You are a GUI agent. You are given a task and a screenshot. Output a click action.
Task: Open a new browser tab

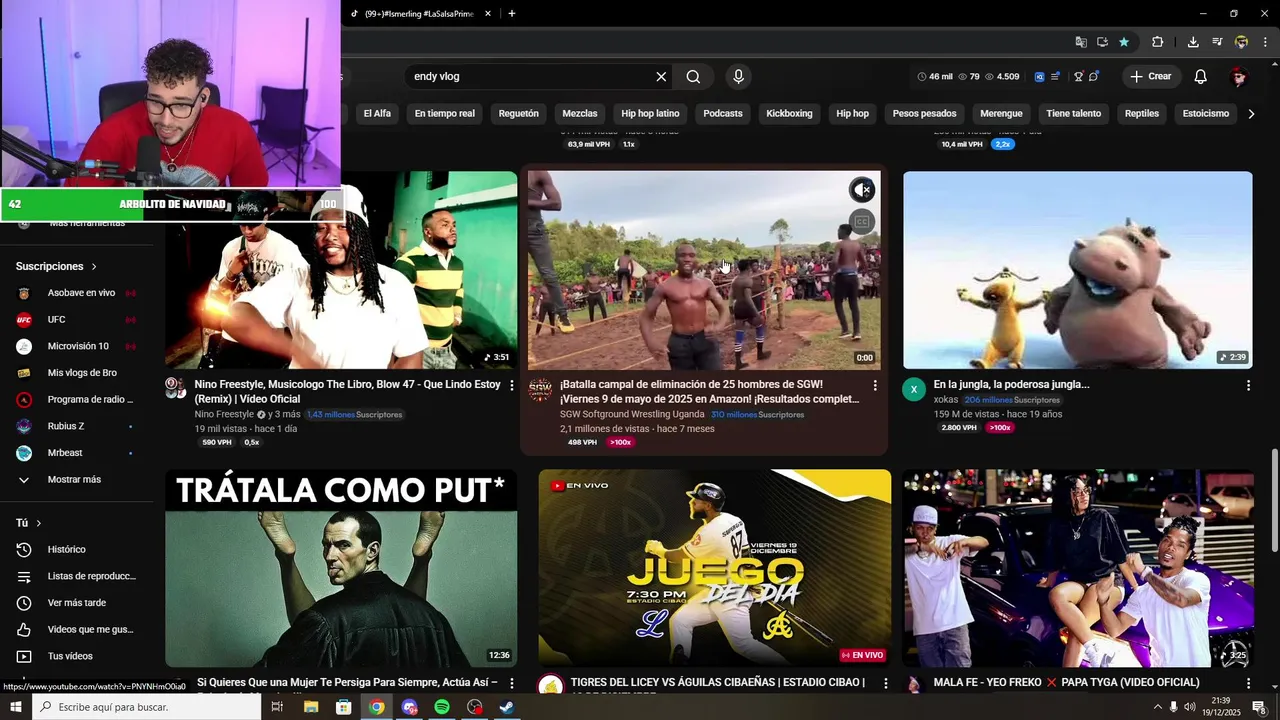(x=512, y=14)
